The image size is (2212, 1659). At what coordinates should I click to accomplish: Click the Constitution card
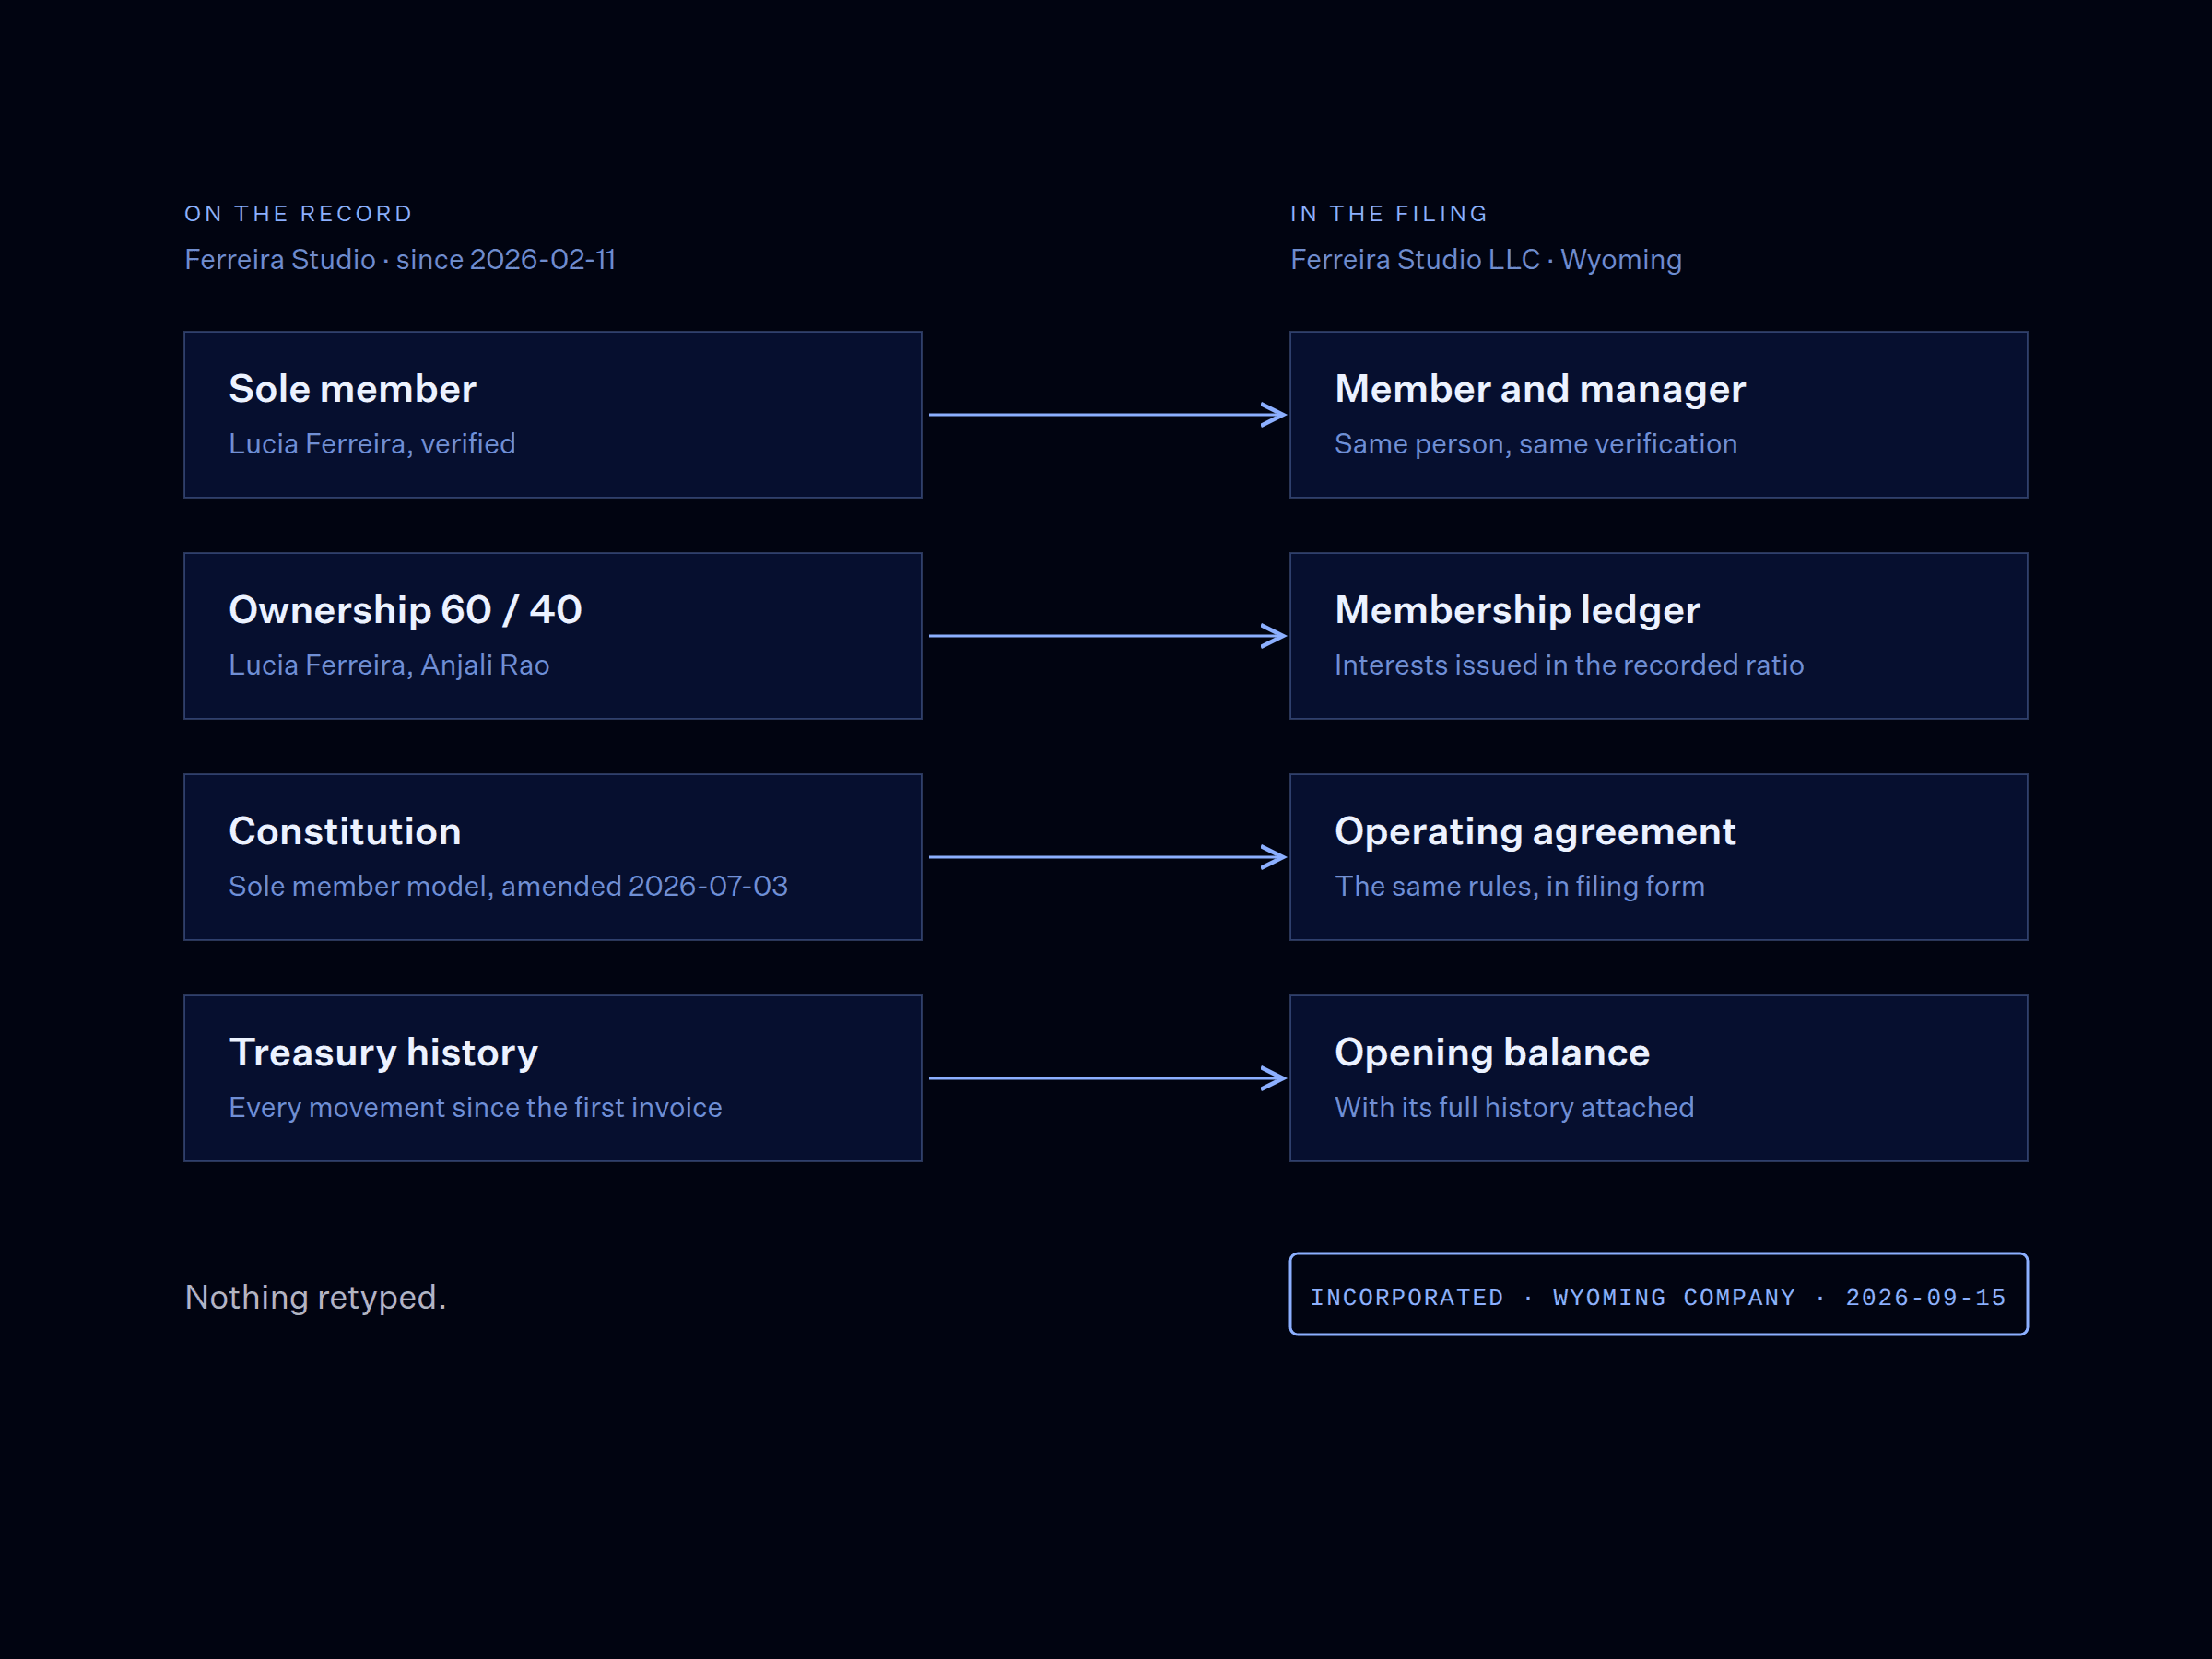552,857
